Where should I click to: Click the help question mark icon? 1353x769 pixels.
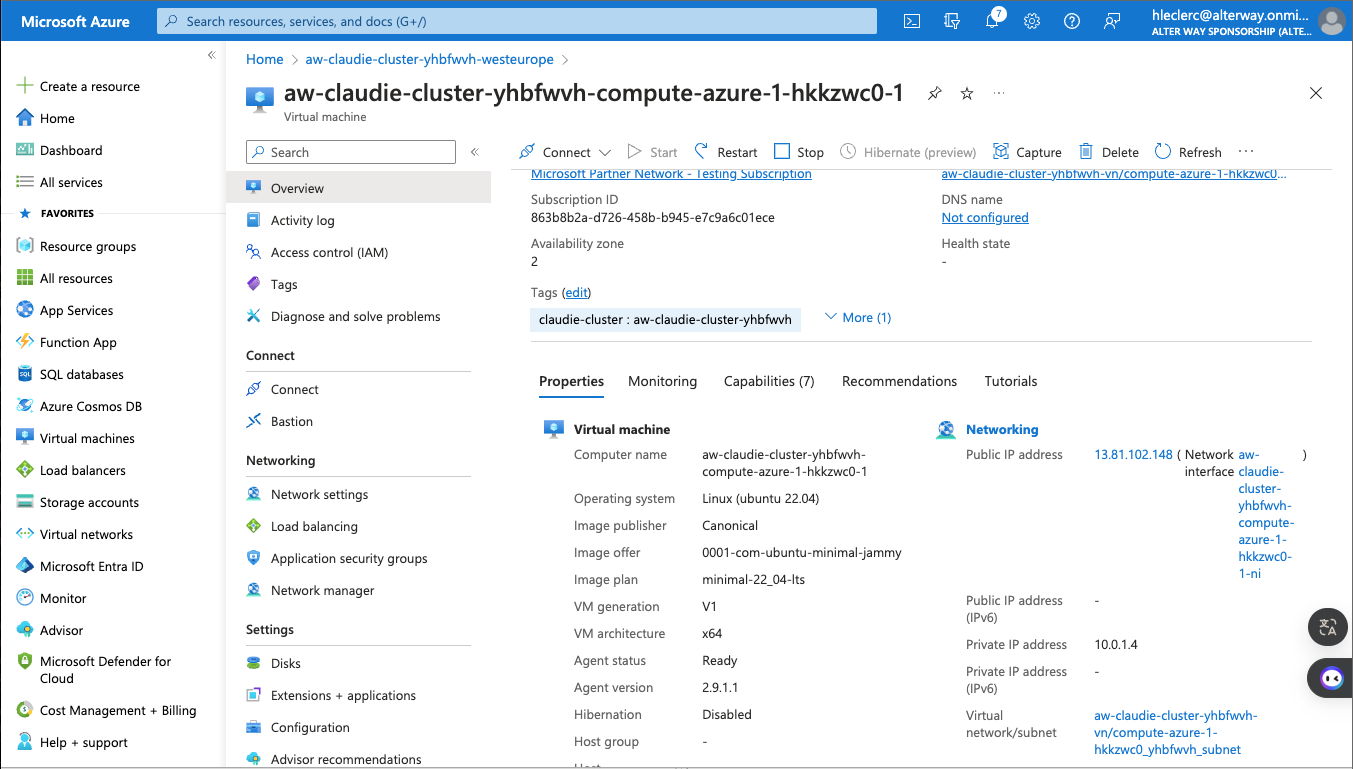(x=1072, y=21)
